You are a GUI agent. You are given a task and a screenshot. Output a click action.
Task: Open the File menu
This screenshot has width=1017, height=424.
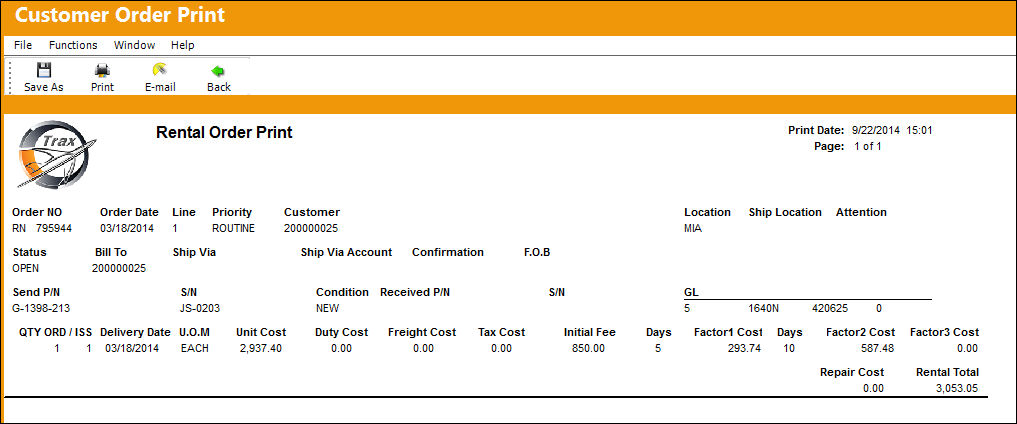click(x=23, y=45)
